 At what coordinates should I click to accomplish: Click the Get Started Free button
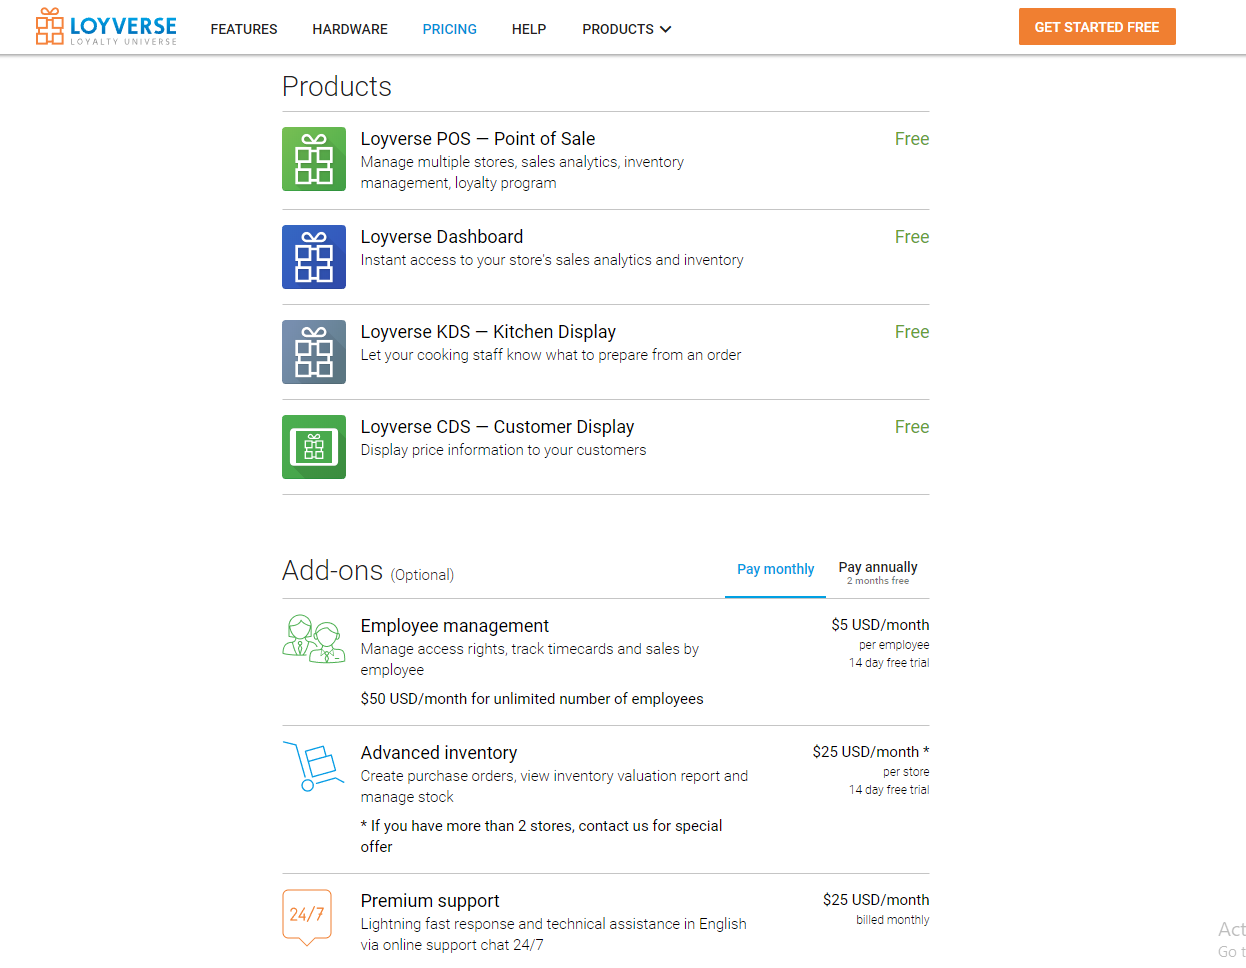tap(1097, 27)
